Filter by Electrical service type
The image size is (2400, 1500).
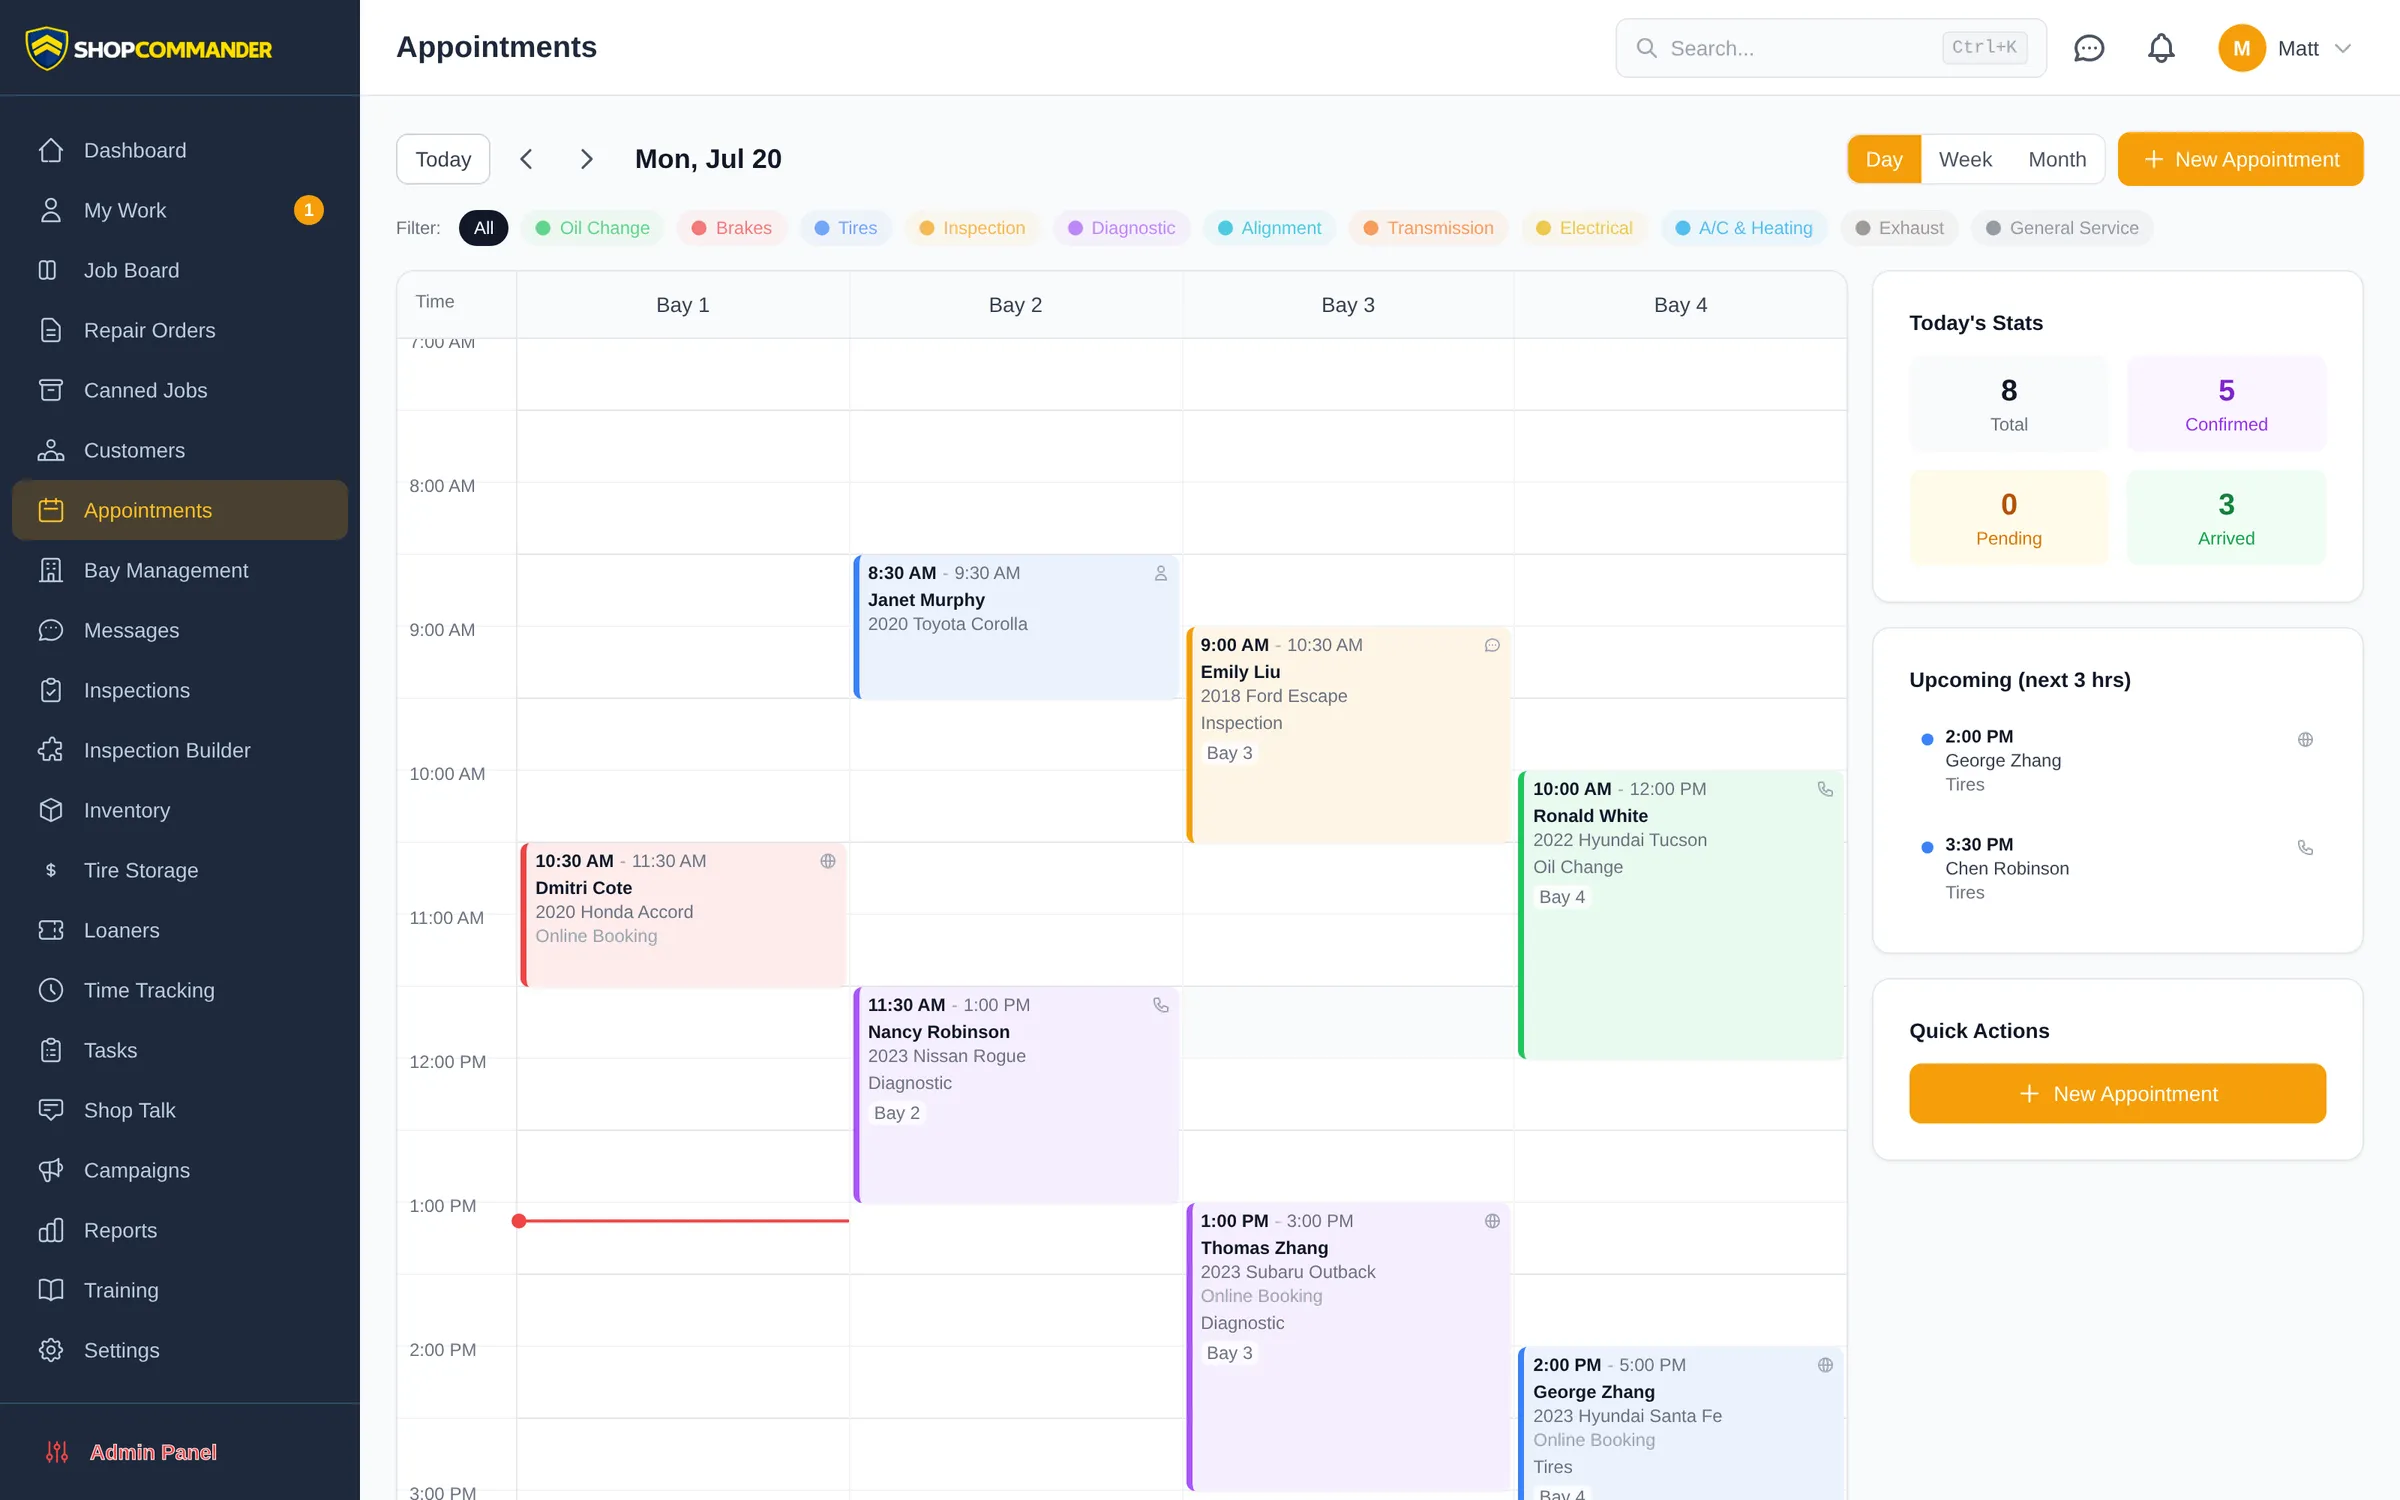pyautogui.click(x=1584, y=228)
